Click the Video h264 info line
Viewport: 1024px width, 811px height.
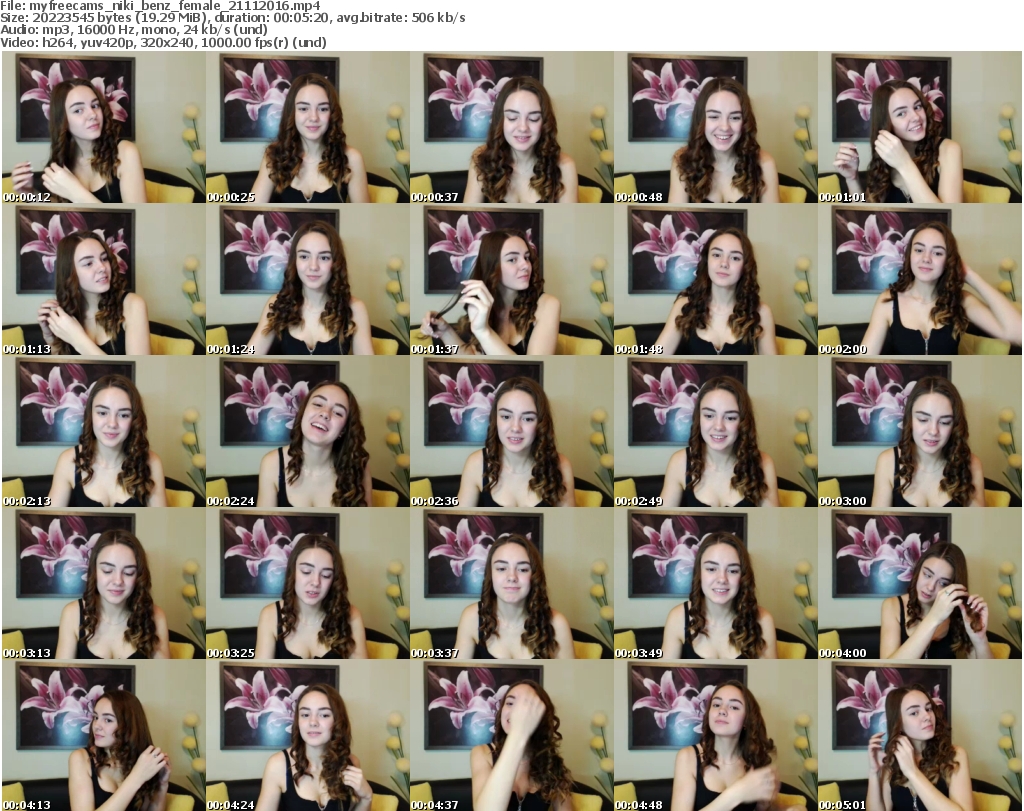(163, 42)
